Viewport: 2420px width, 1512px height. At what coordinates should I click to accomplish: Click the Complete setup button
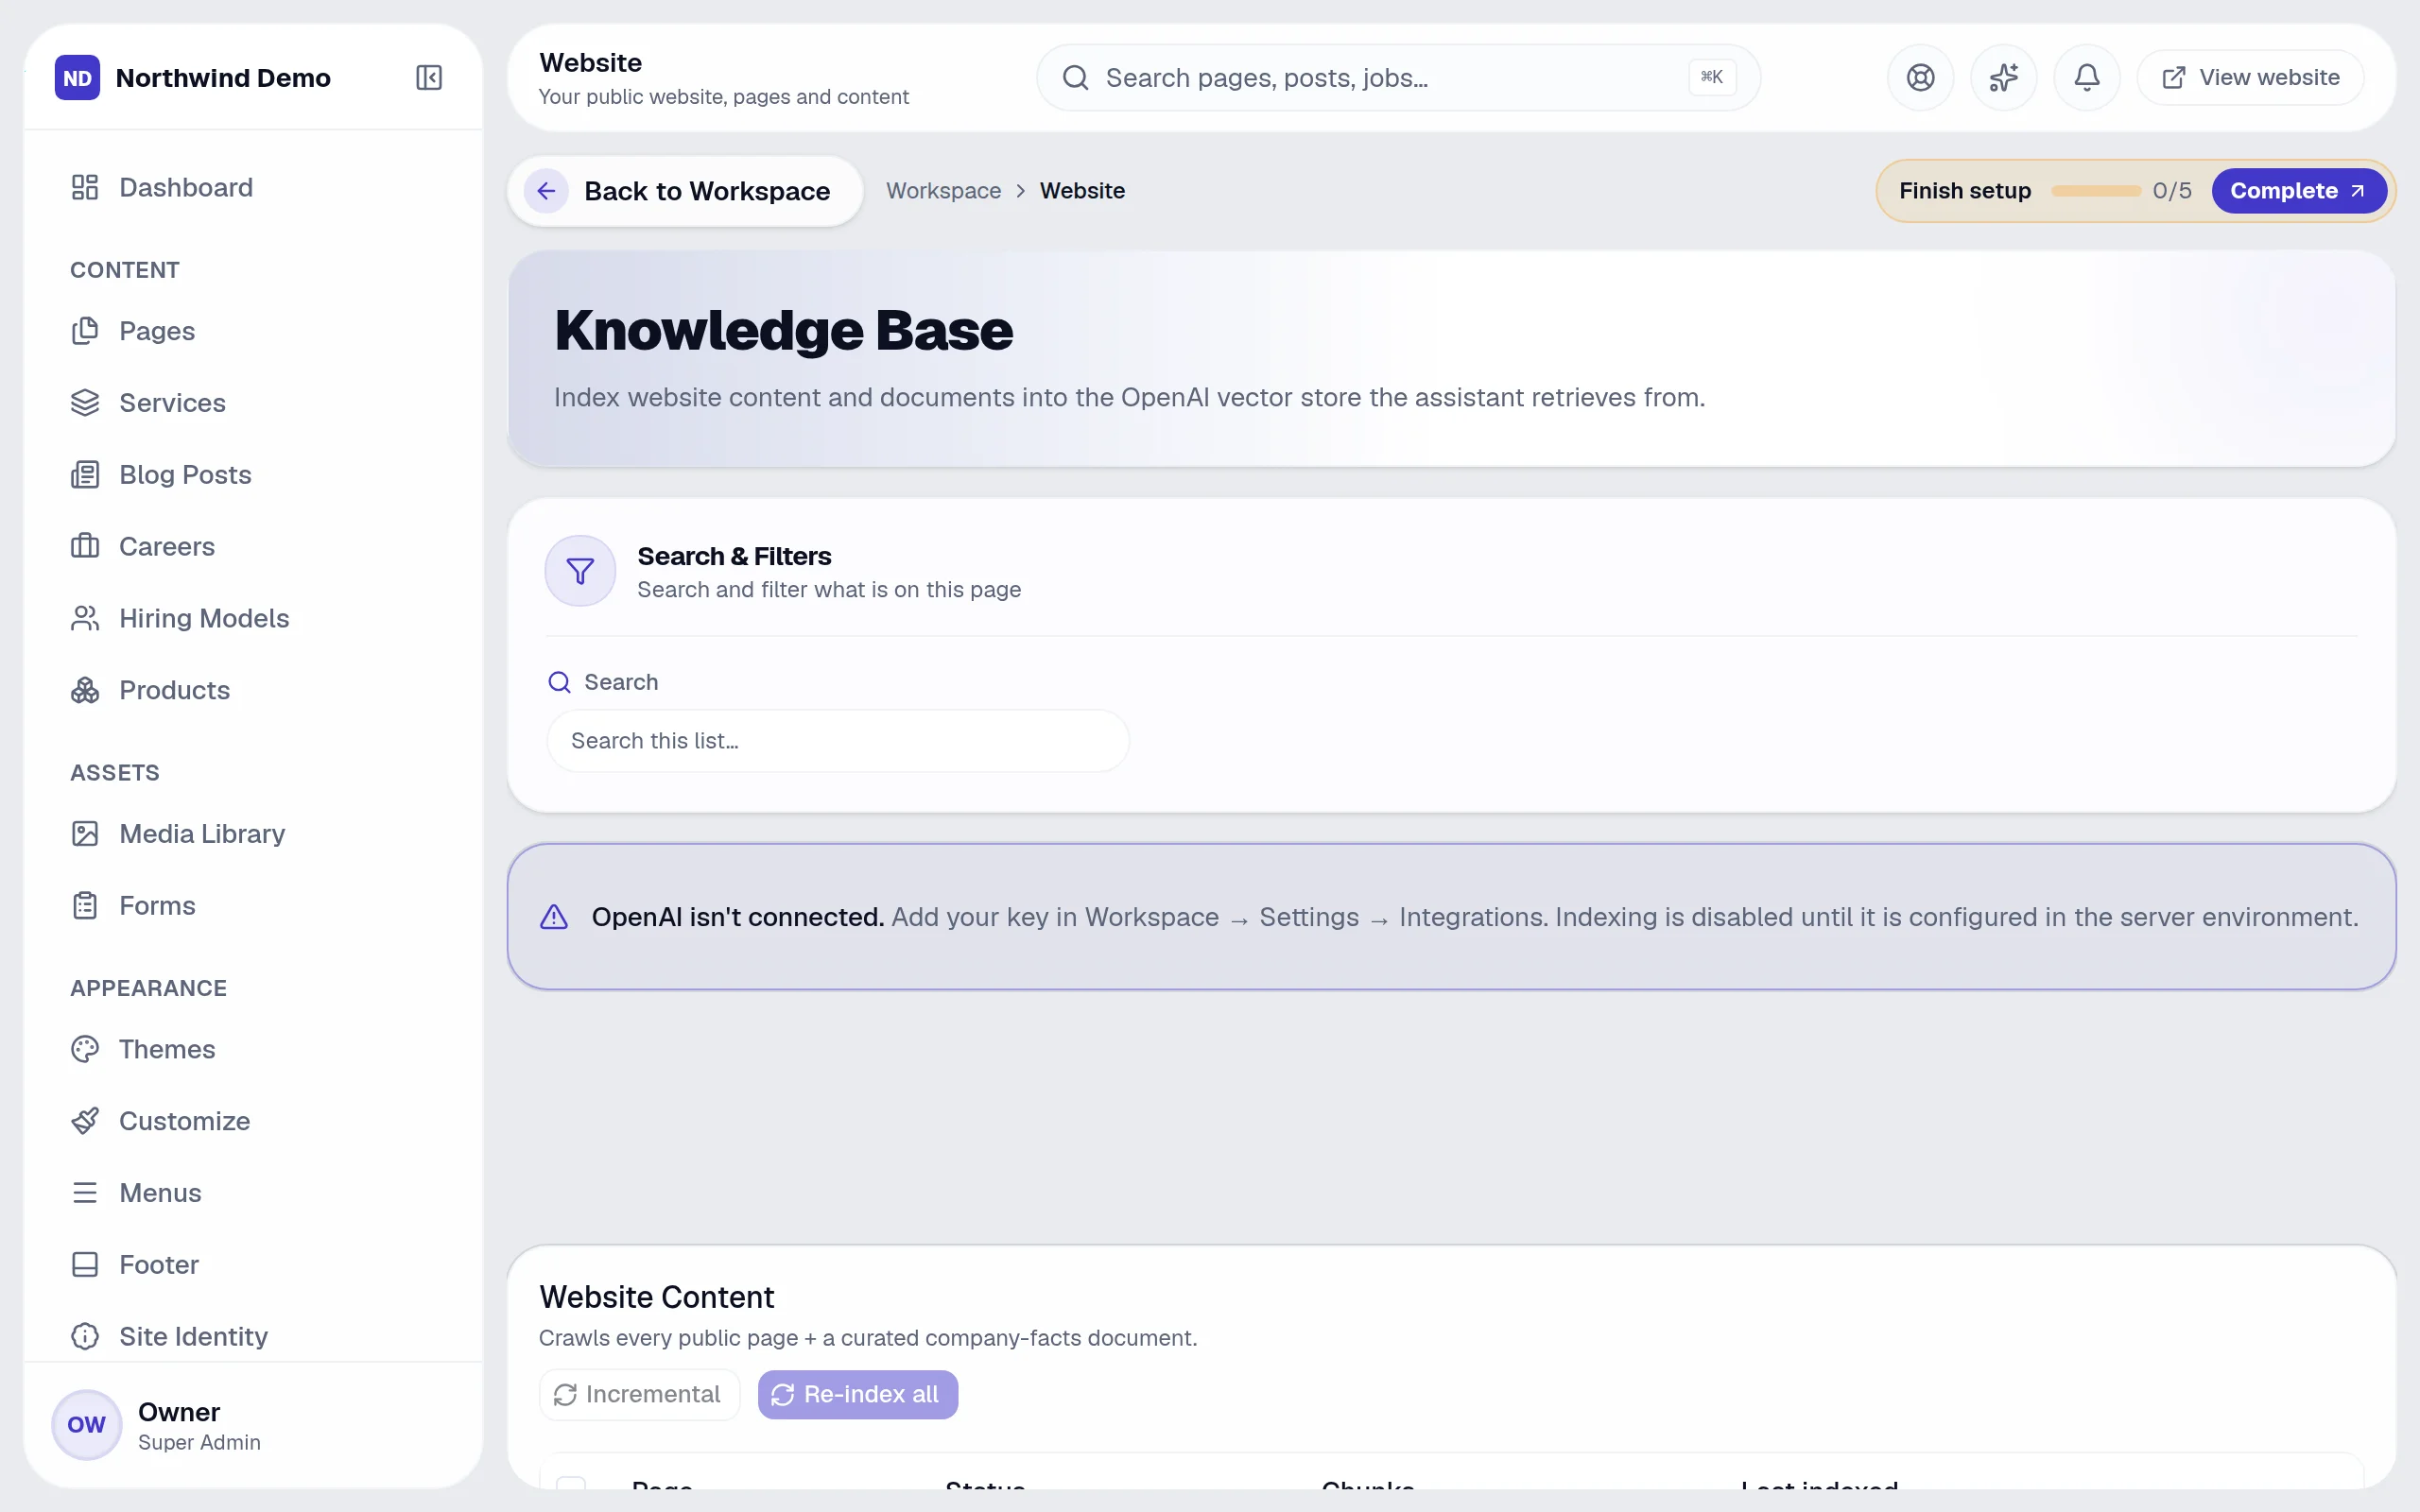tap(2298, 190)
